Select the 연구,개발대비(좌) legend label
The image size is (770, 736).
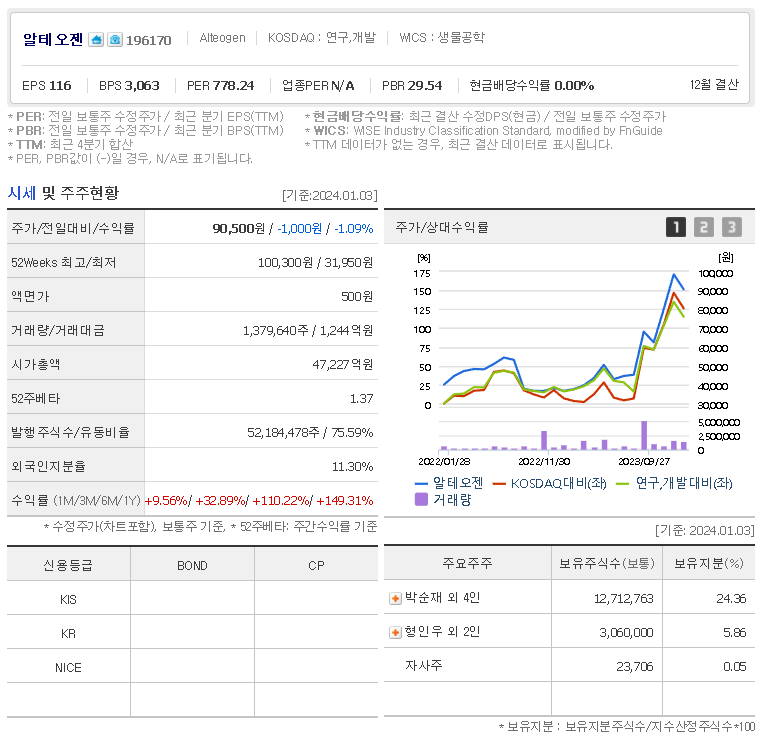[684, 484]
